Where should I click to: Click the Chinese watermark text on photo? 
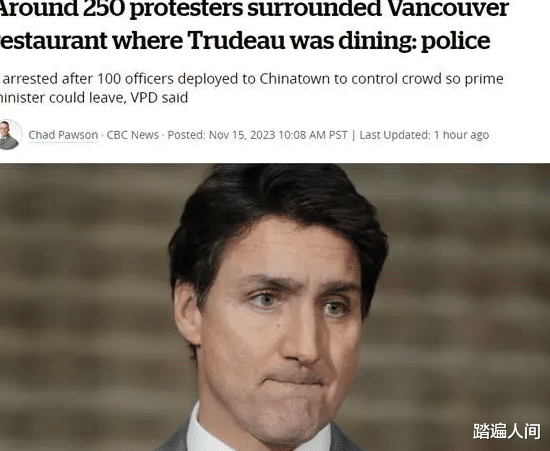coord(507,431)
